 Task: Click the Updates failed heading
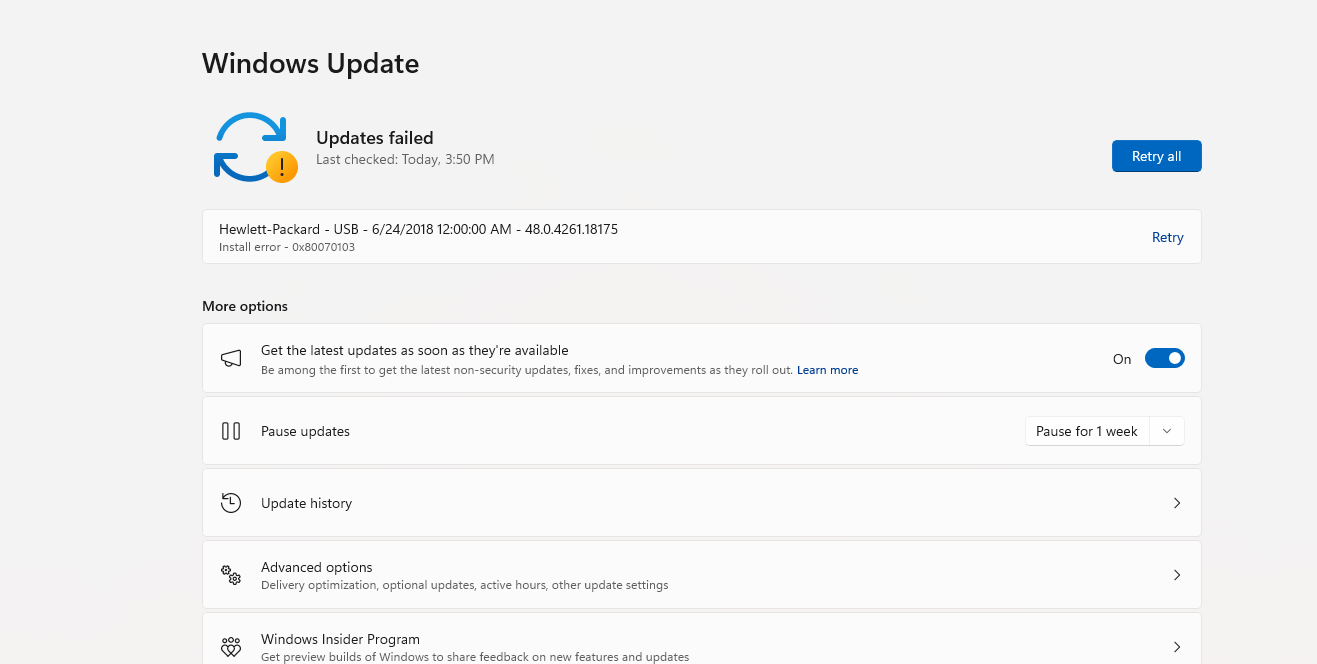pyautogui.click(x=374, y=138)
